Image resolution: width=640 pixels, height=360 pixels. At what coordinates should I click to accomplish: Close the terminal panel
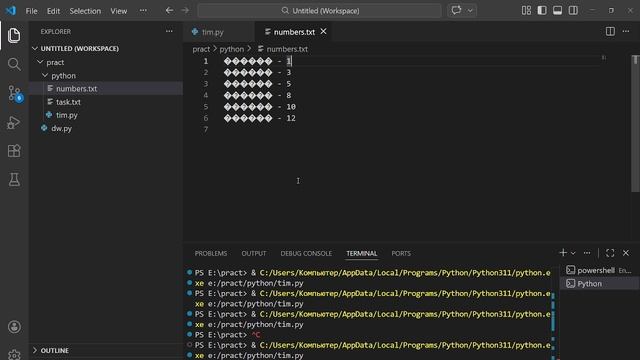[626, 253]
